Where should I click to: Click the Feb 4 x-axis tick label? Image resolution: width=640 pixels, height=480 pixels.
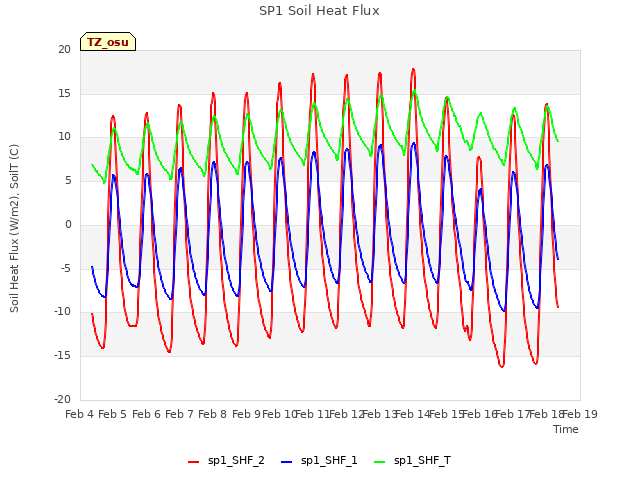tap(80, 414)
